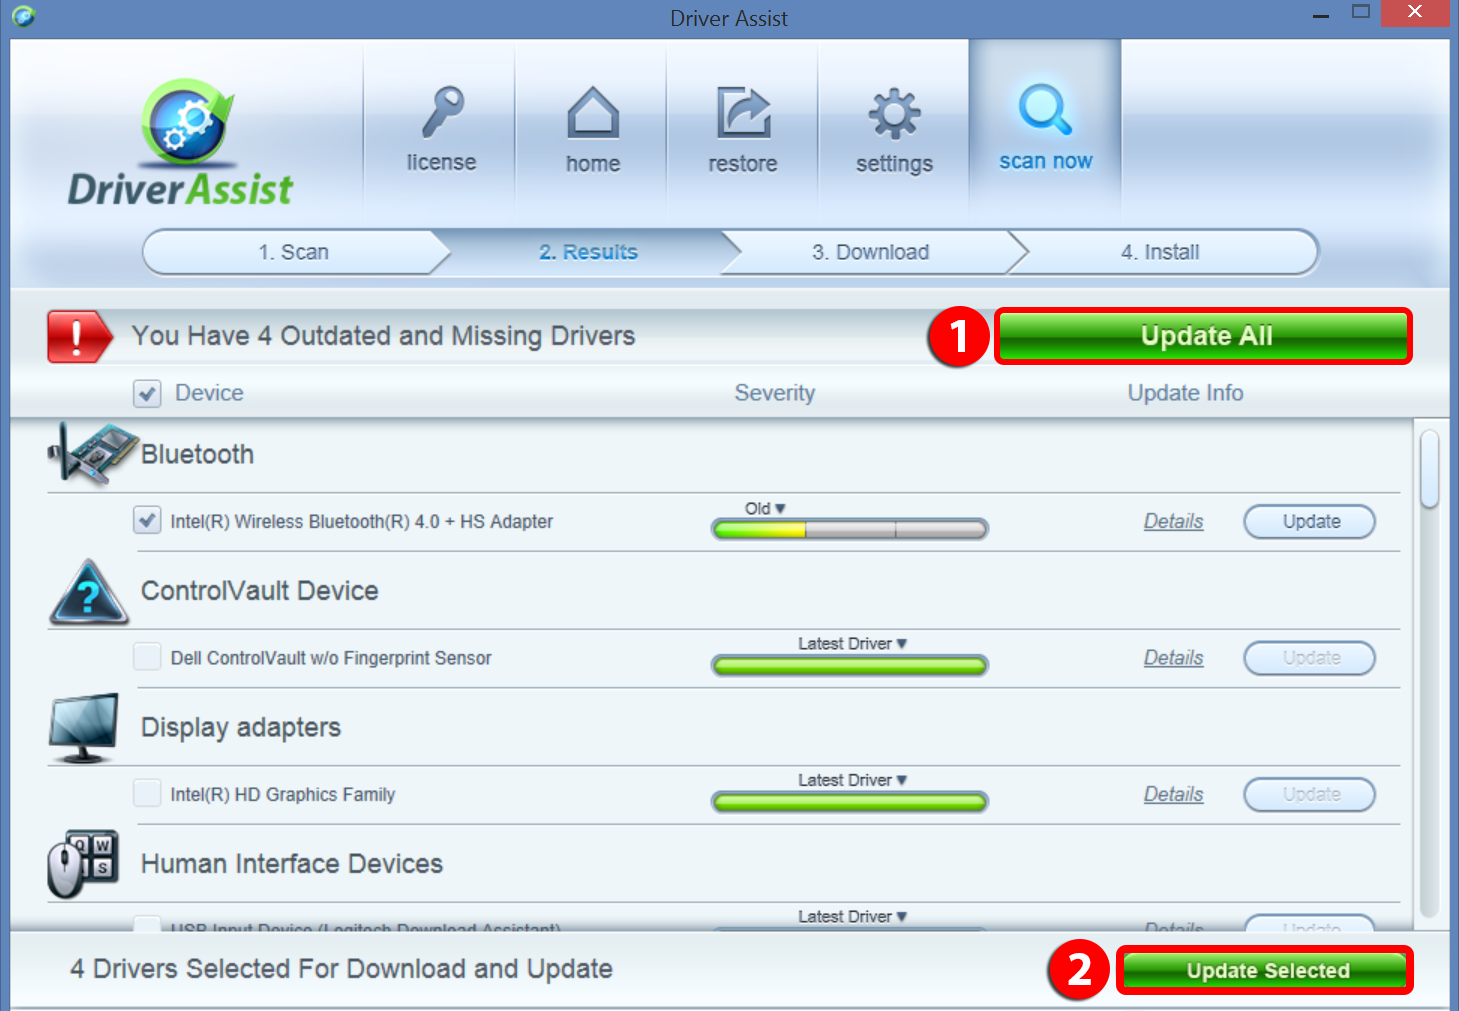Check the Intel HD Graphics Family box
The image size is (1459, 1011).
147,793
